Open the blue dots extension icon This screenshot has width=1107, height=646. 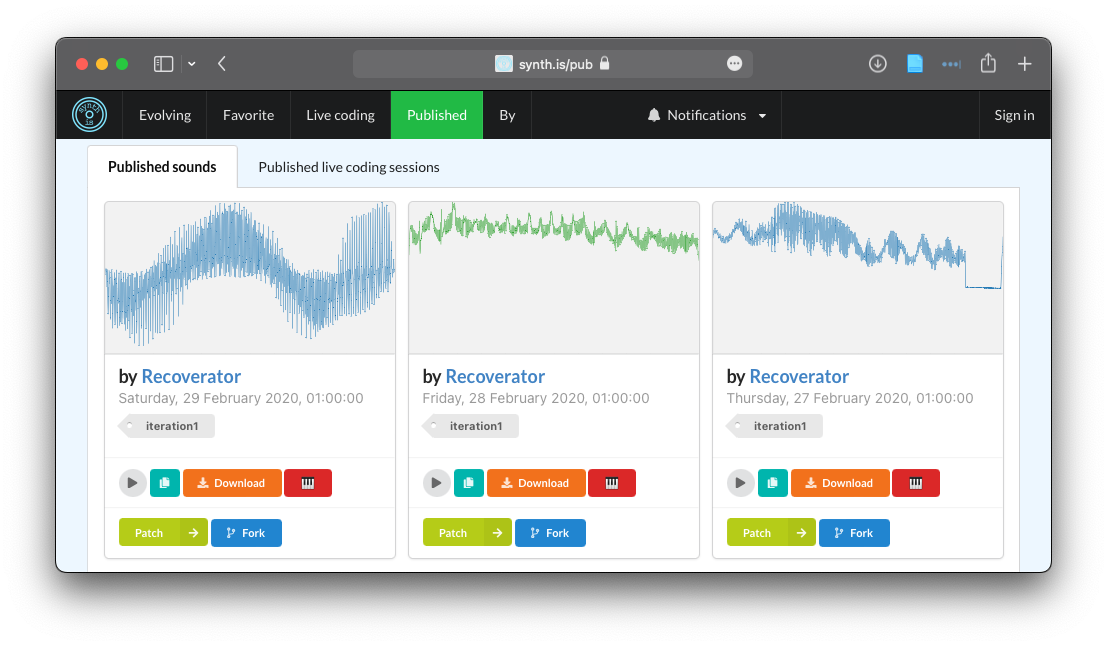(x=951, y=64)
